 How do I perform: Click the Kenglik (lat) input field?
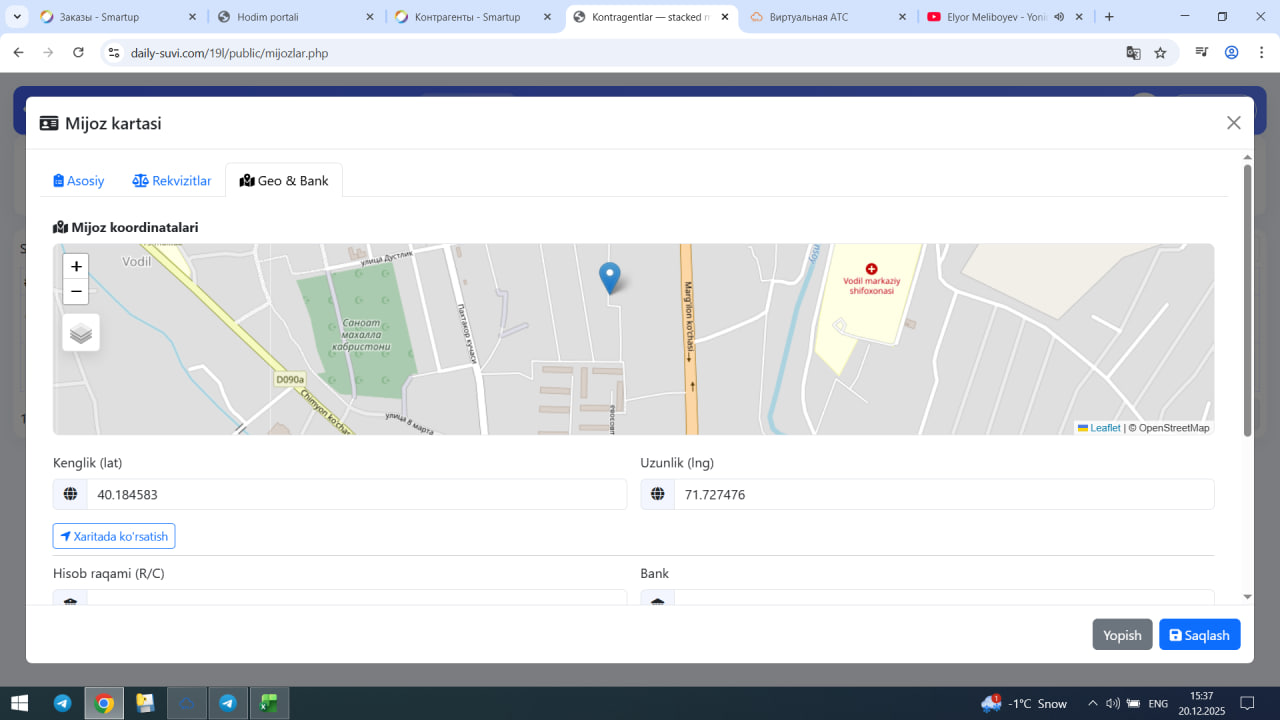(x=355, y=494)
